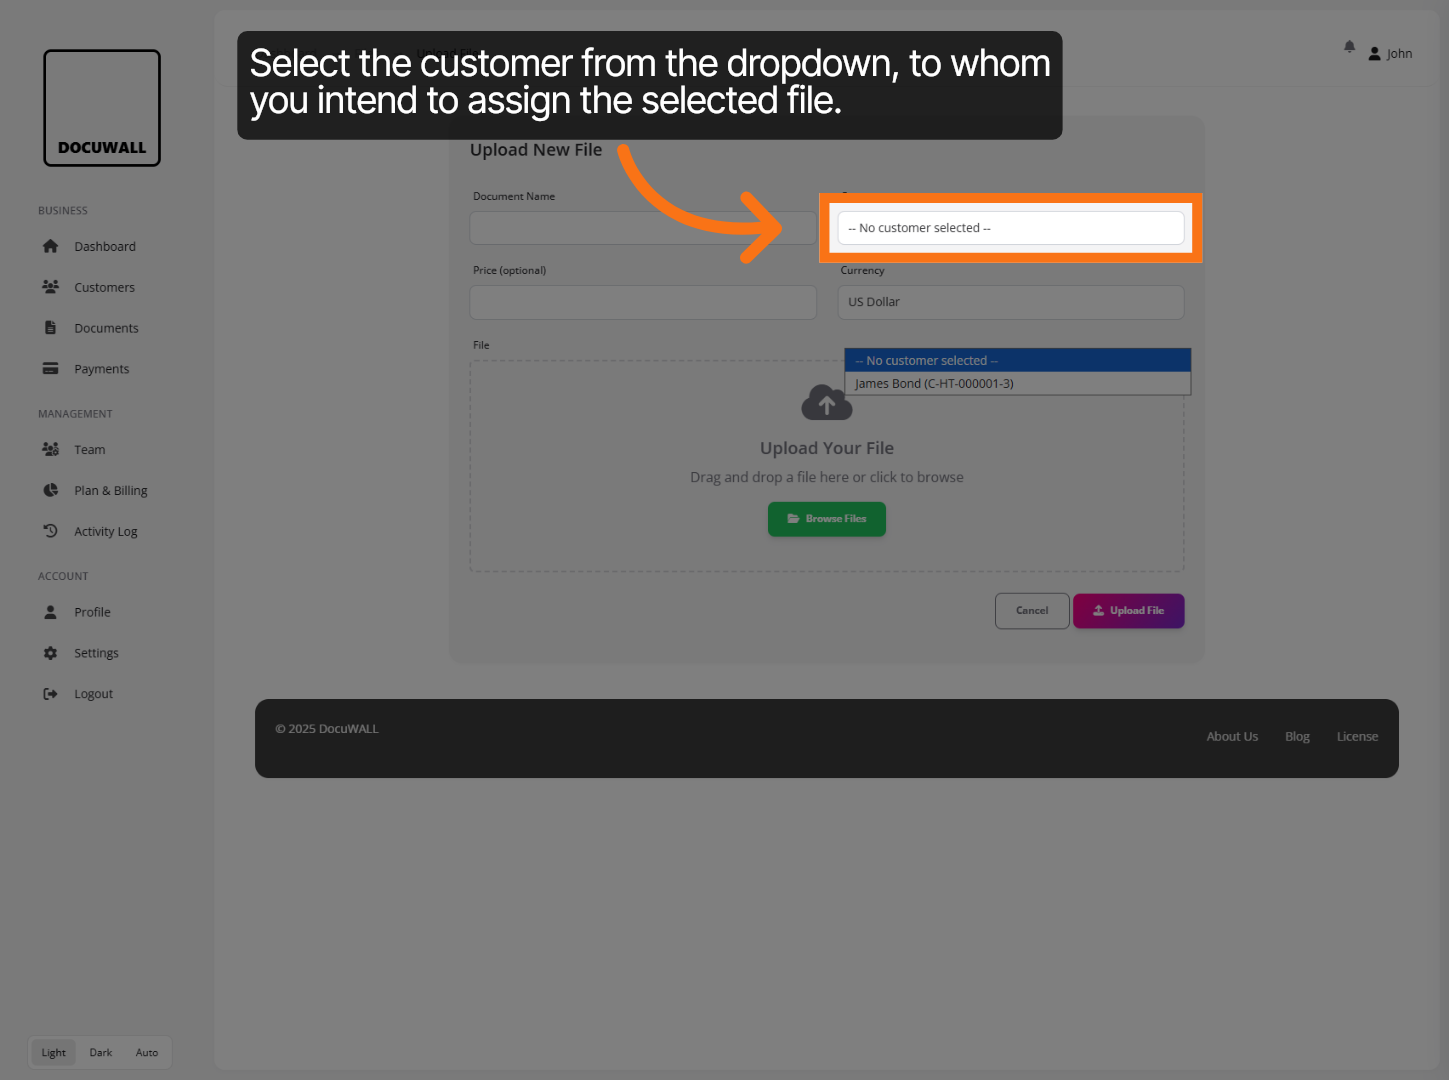Viewport: 1449px width, 1080px height.
Task: Open Settings via the gear icon
Action: tap(50, 652)
